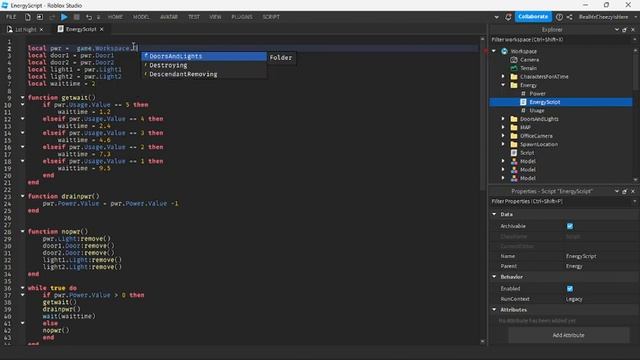The width and height of the screenshot is (640, 360).
Task: Select Camera in Explorer
Action: pyautogui.click(x=529, y=60)
